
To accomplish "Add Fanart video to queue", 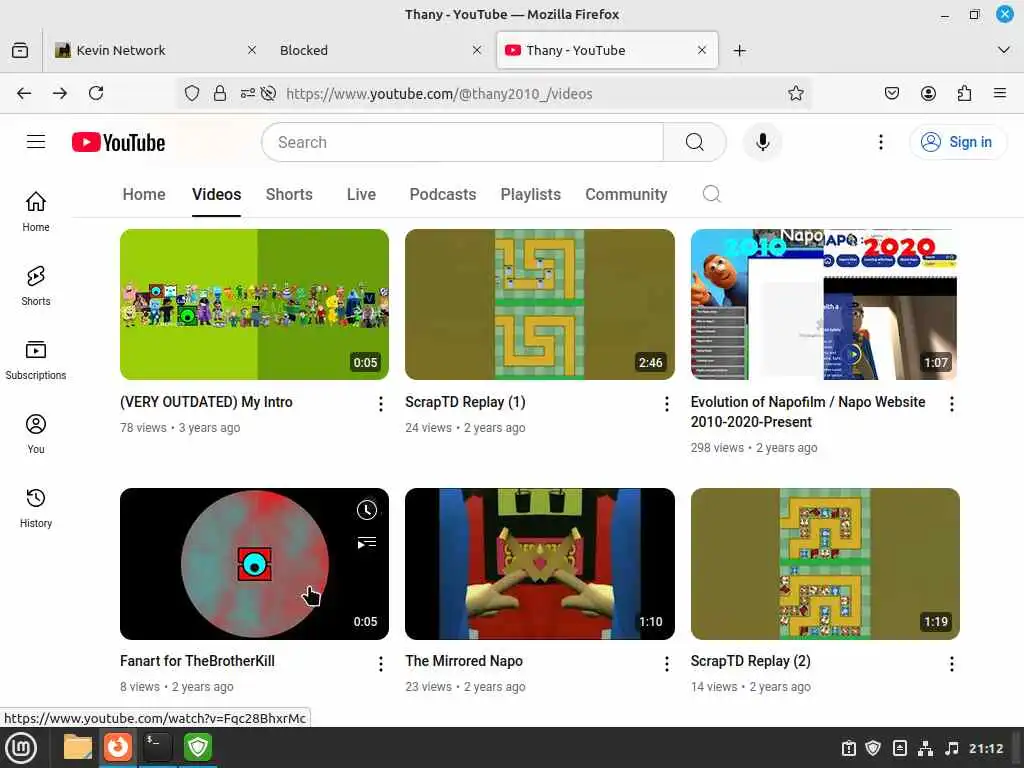I will point(366,543).
